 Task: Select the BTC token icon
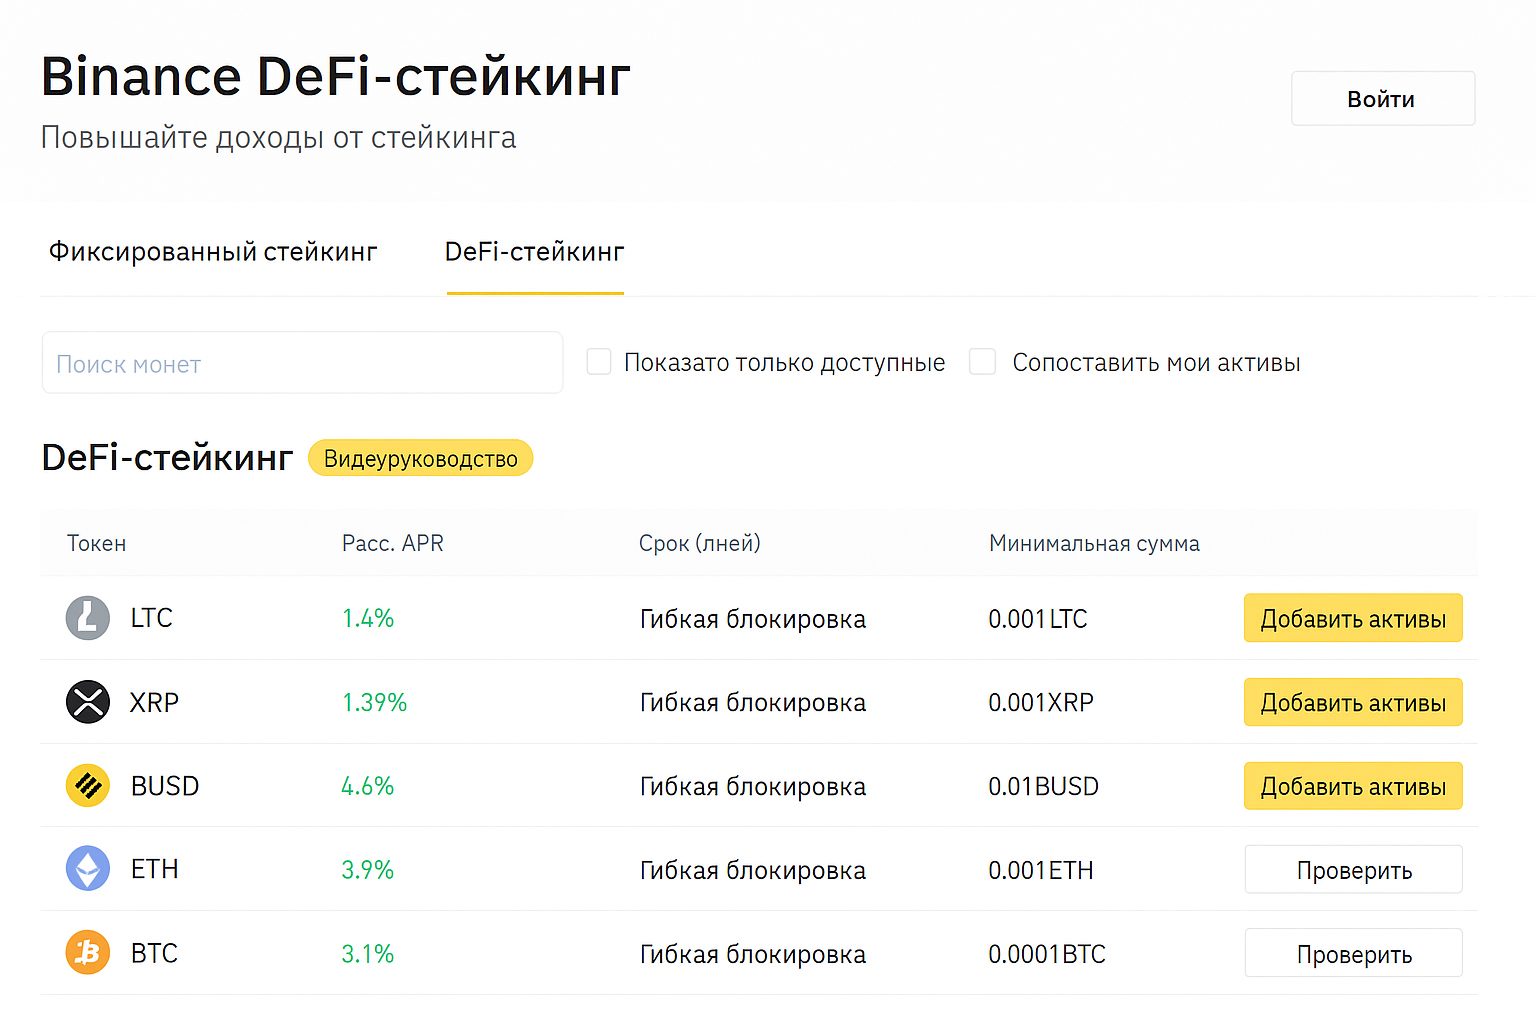click(x=87, y=952)
